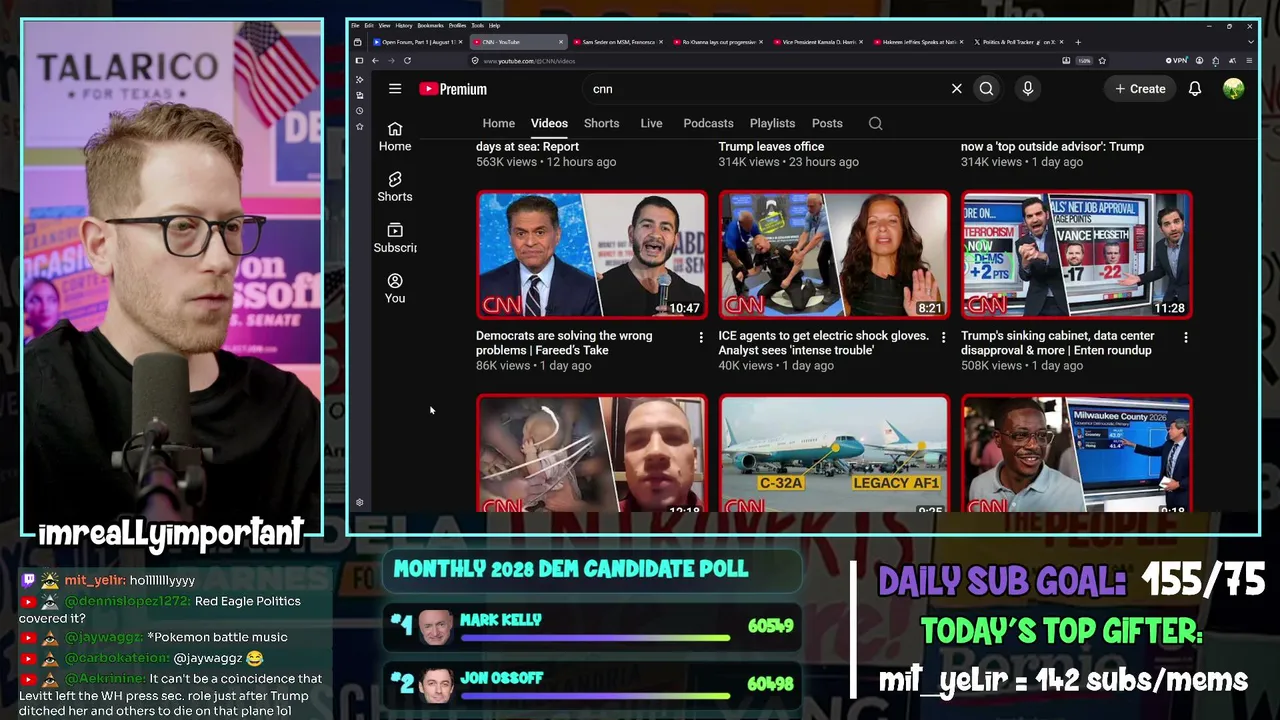Screen dimensions: 1280x720
Task: Go to Home in the YouTube sidebar
Action: [395, 137]
